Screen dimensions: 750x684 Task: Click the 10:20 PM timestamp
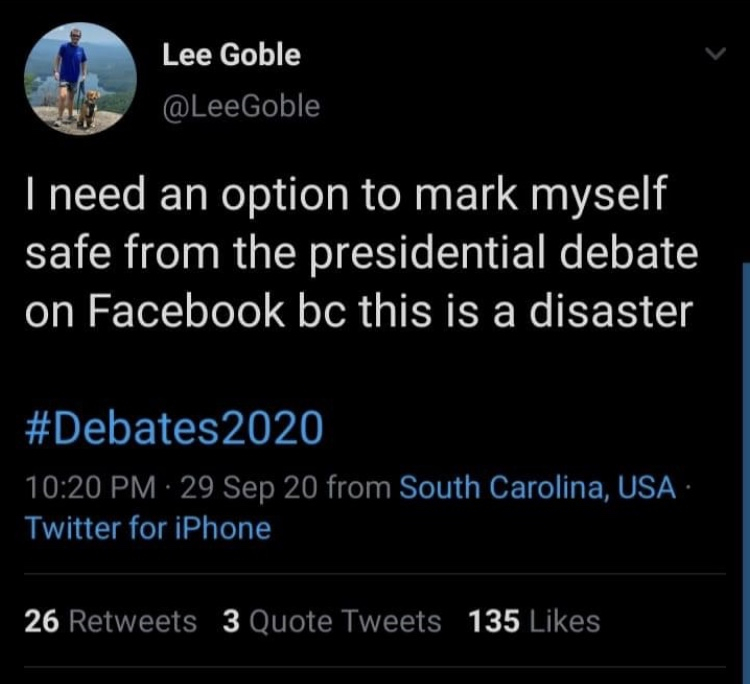click(88, 489)
